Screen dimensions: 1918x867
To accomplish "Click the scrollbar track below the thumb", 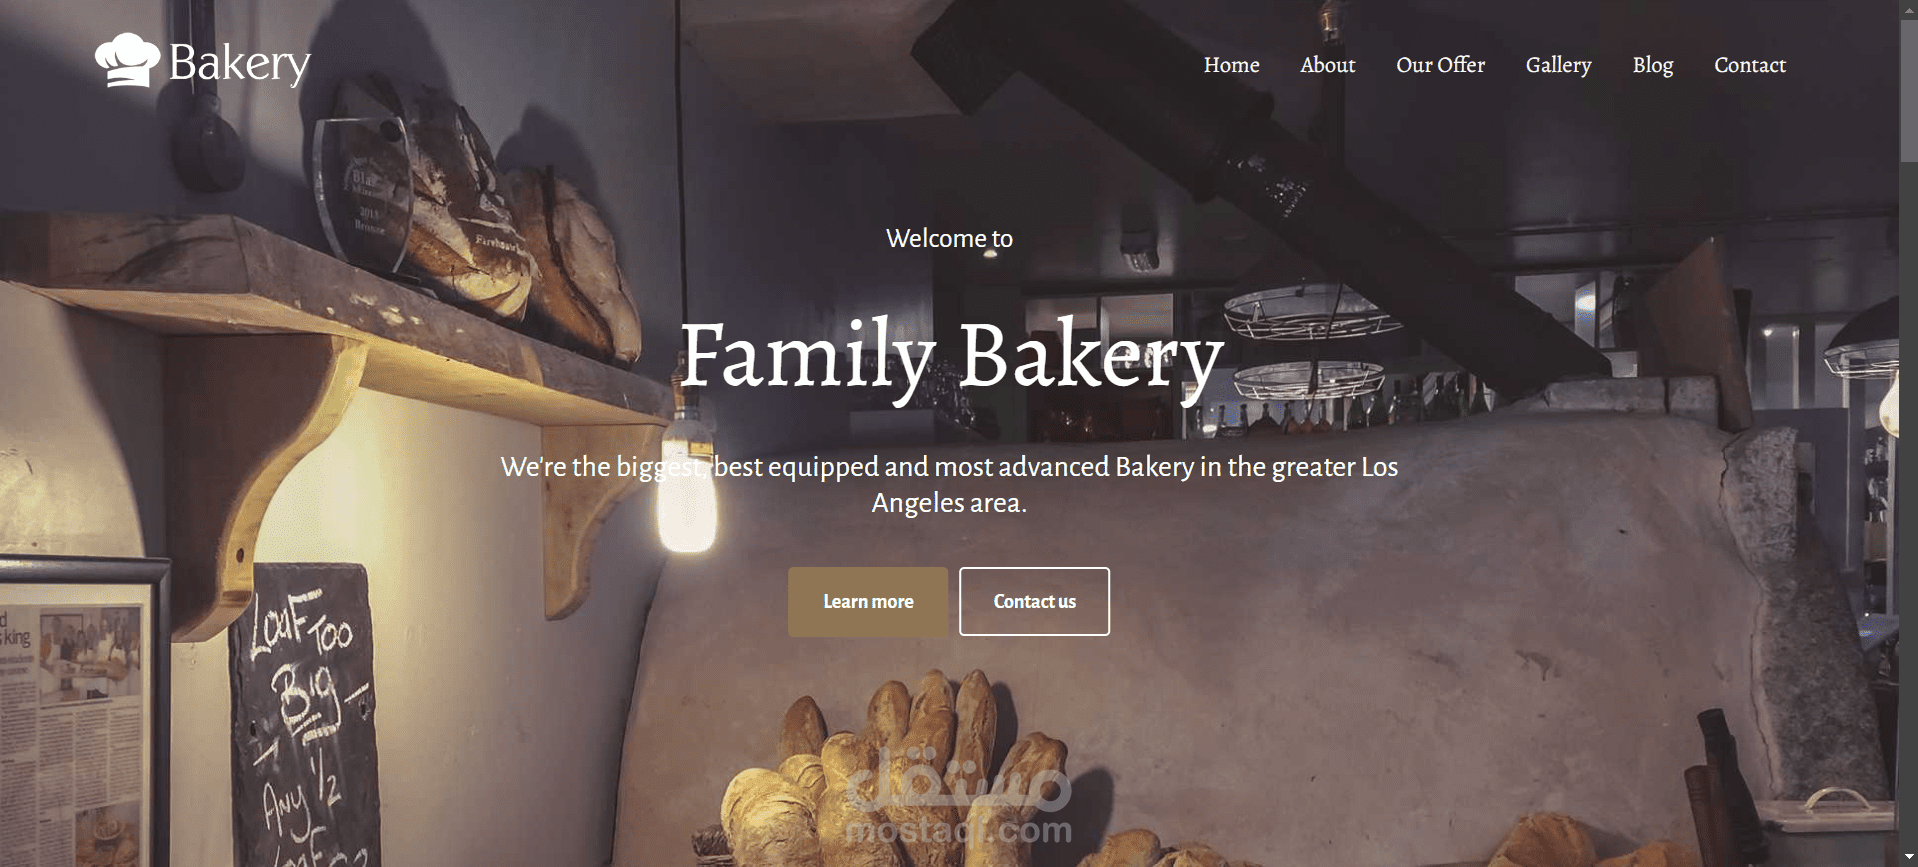I will (1908, 500).
